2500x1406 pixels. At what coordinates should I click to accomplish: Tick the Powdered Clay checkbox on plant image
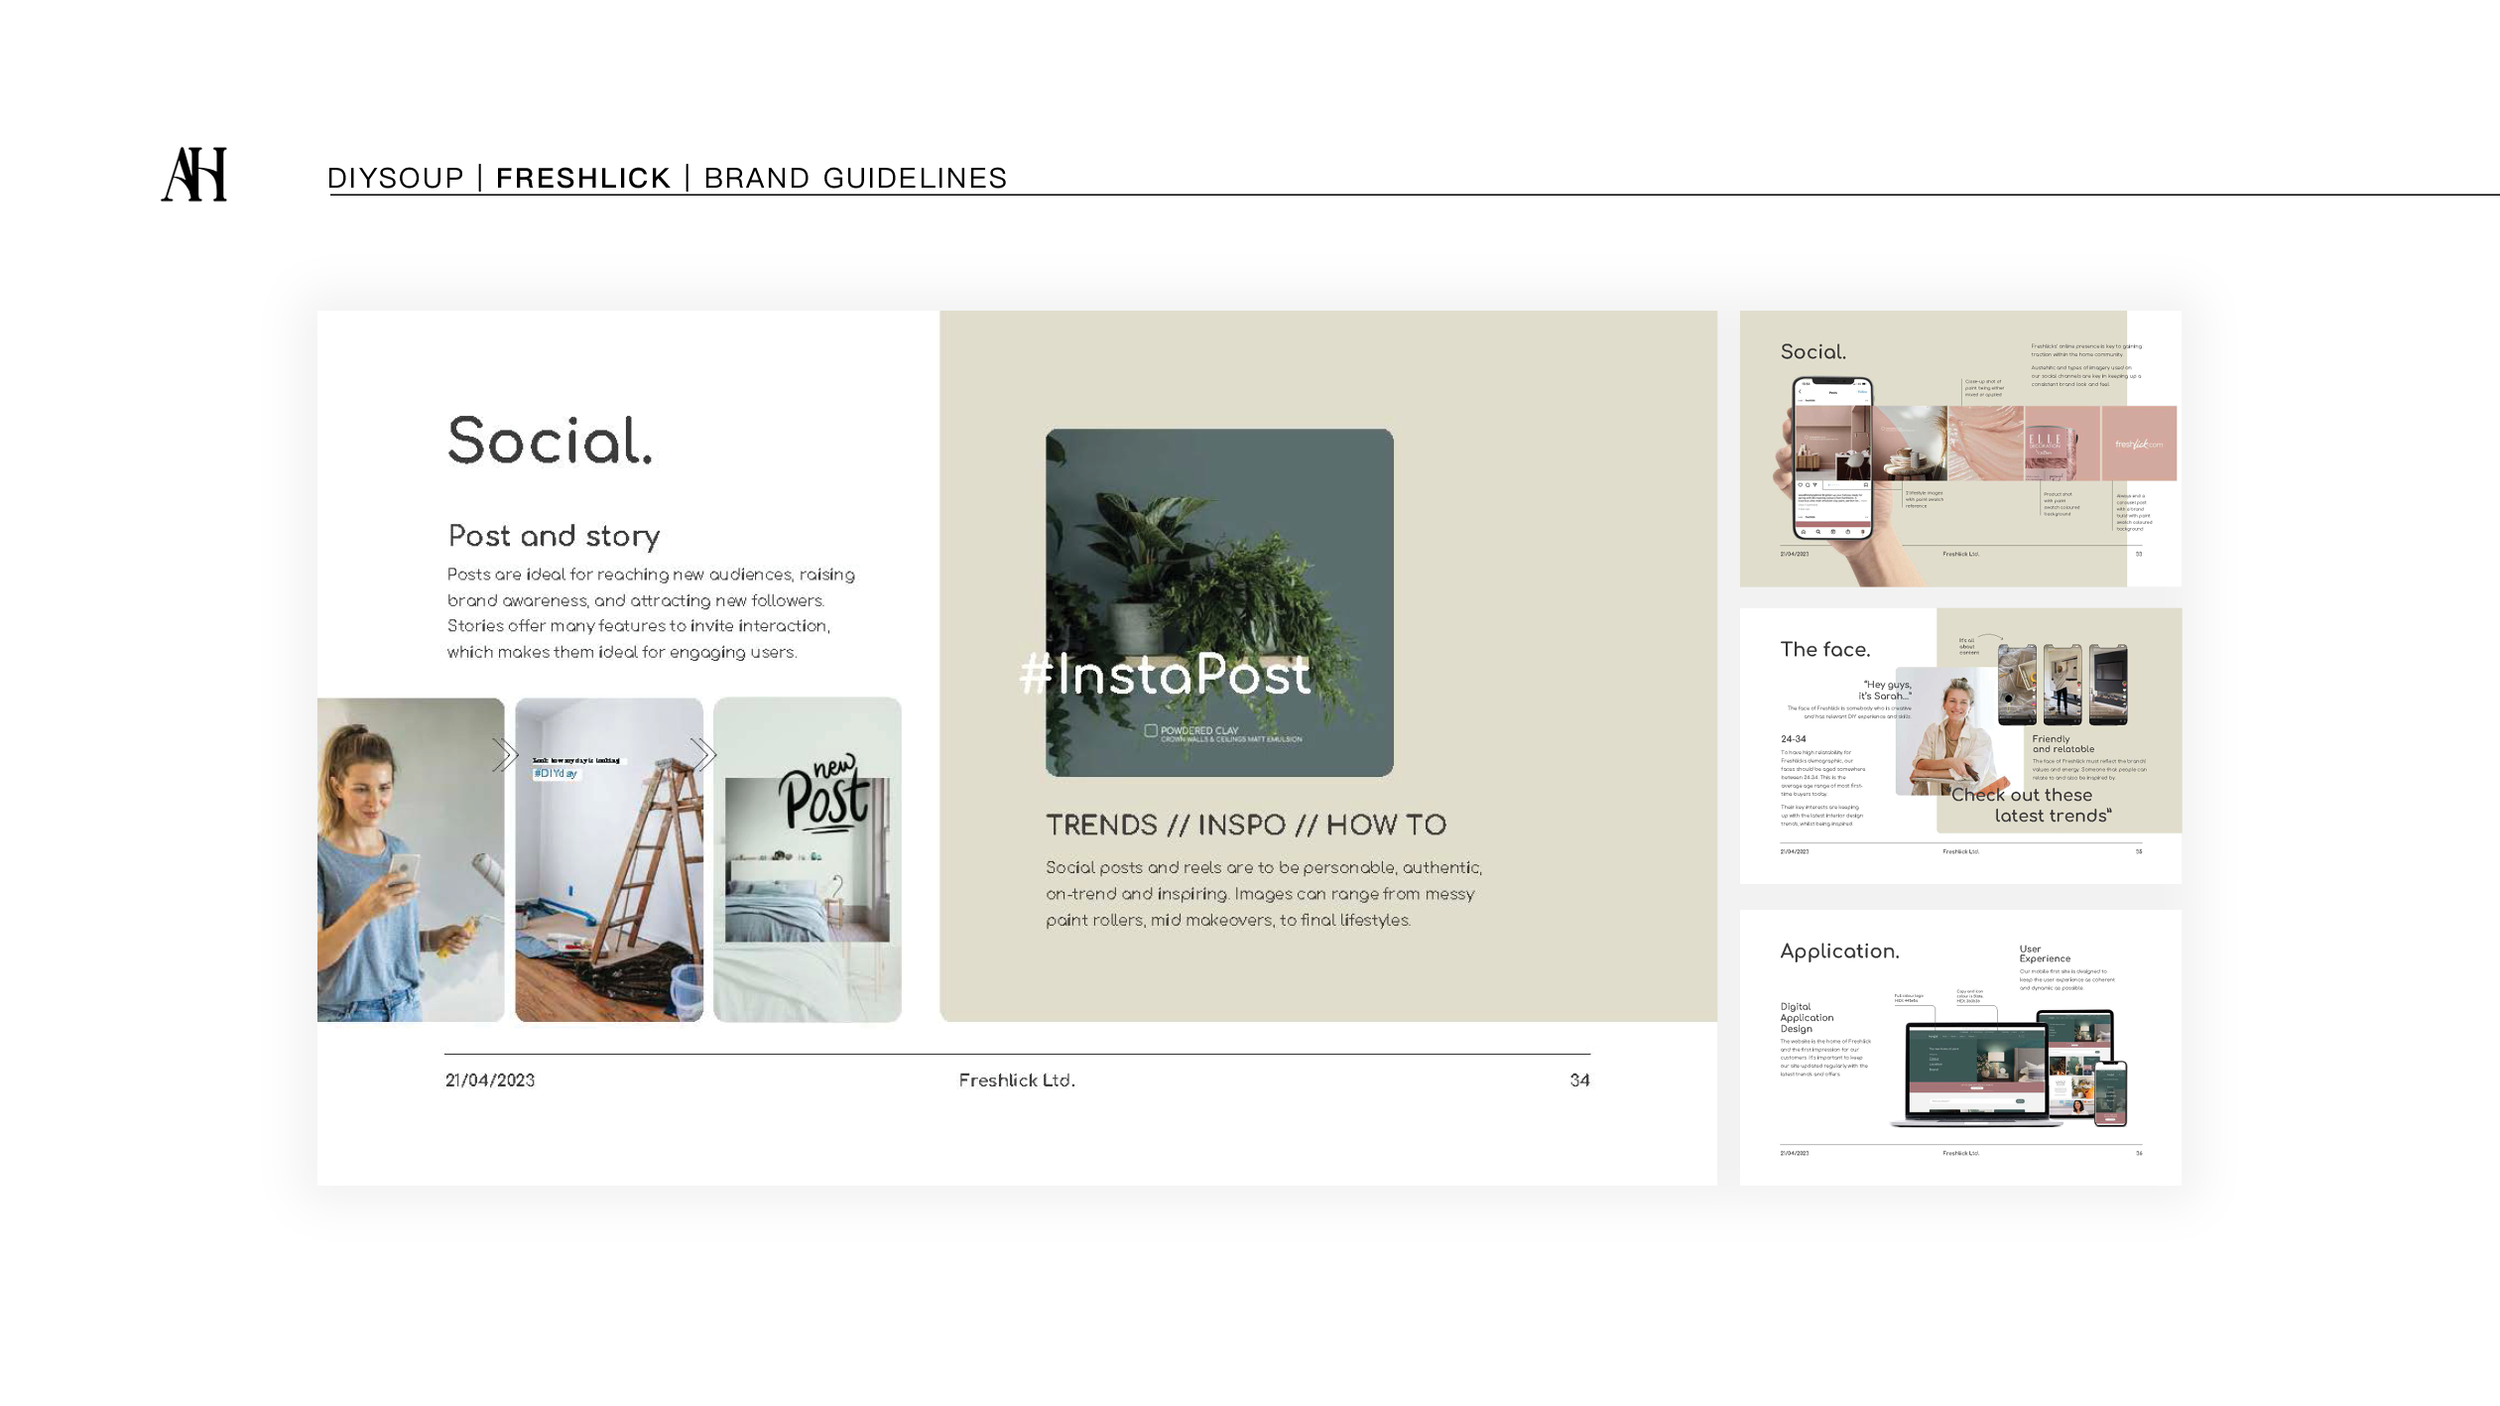pyautogui.click(x=1150, y=731)
